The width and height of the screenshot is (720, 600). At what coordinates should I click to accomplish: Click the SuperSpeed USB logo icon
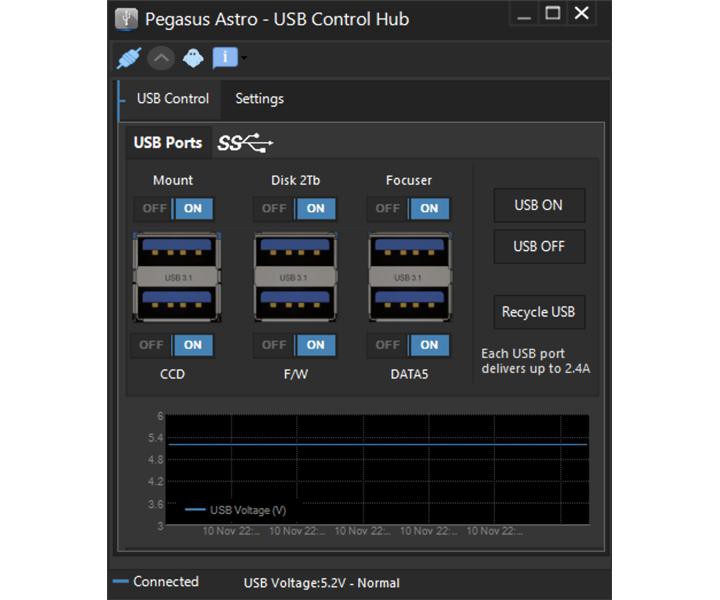tap(245, 143)
